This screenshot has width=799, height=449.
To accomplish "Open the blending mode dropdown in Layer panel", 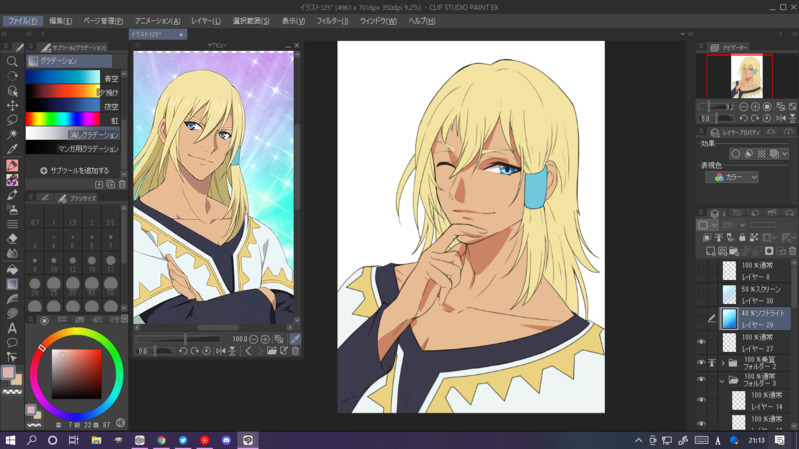I will (734, 225).
